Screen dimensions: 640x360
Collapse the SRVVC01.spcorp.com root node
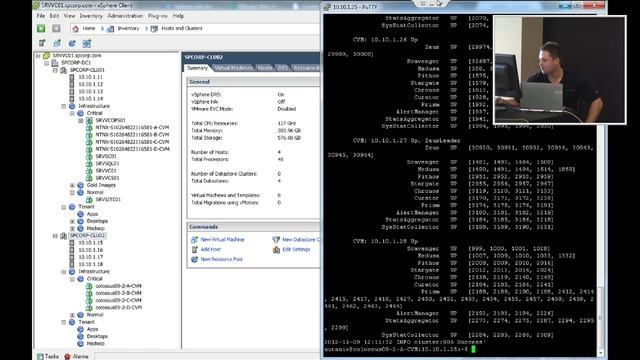38,56
